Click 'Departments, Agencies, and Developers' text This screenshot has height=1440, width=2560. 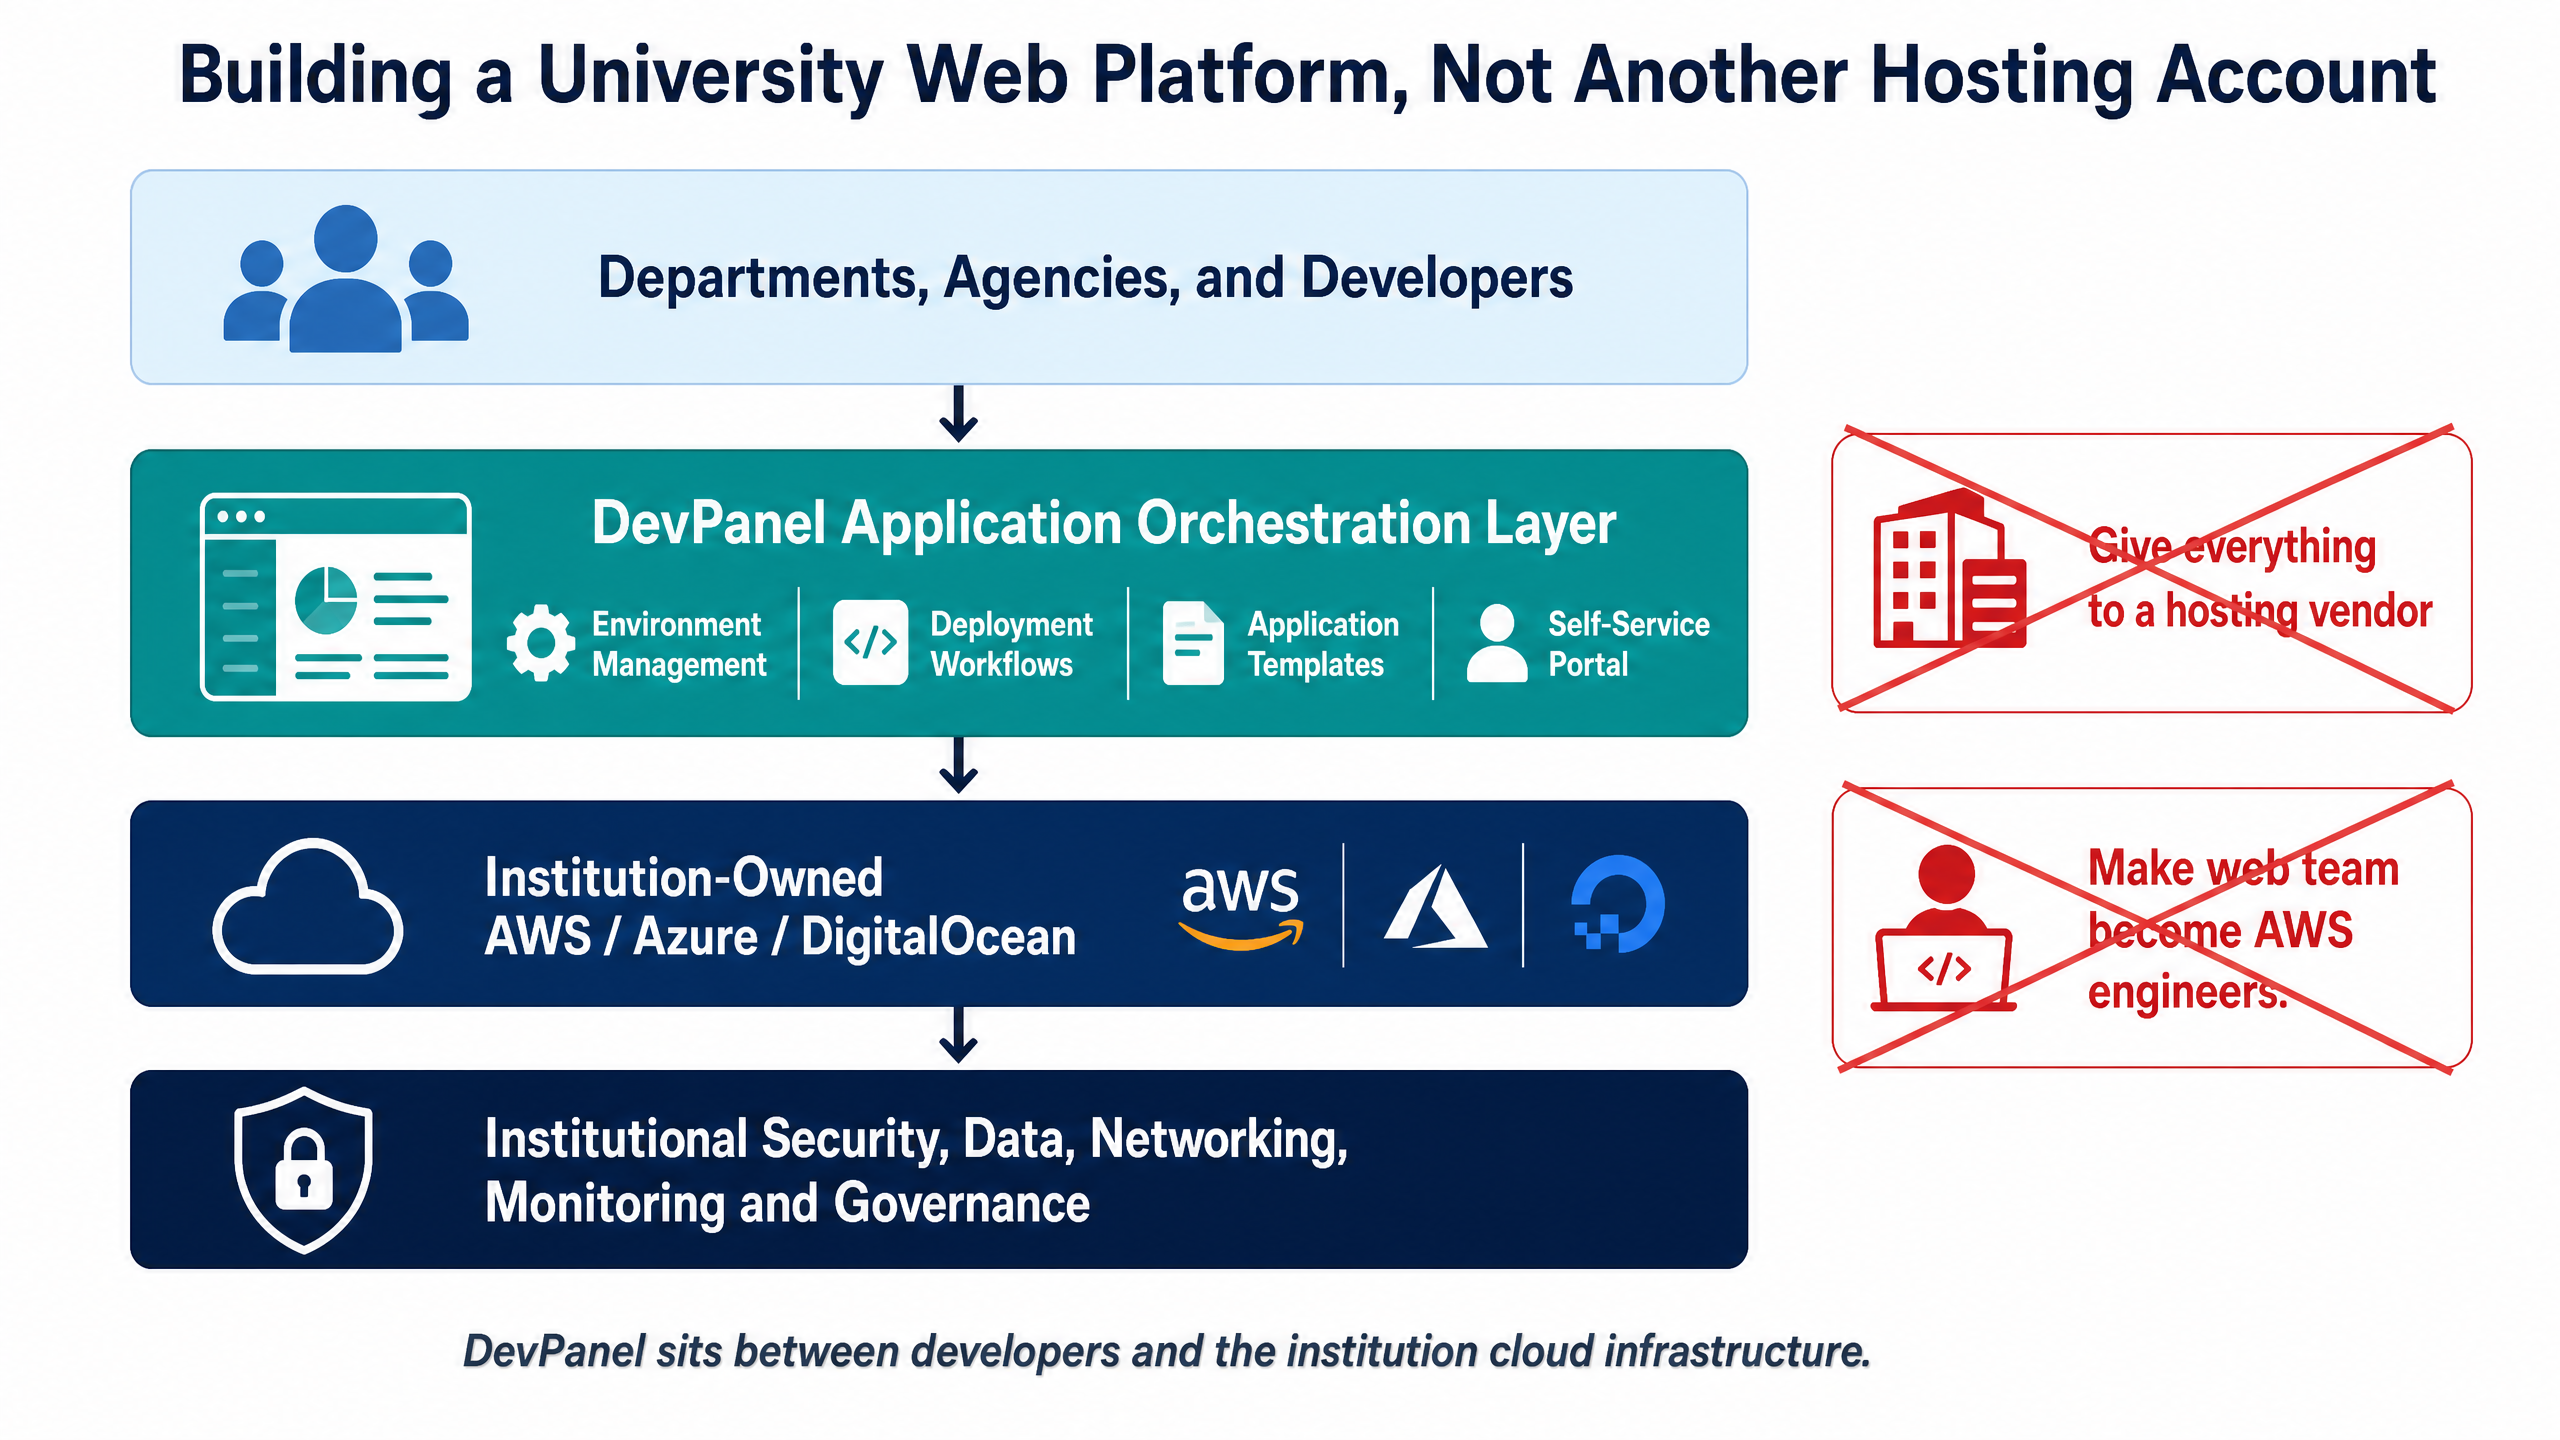click(x=1085, y=278)
